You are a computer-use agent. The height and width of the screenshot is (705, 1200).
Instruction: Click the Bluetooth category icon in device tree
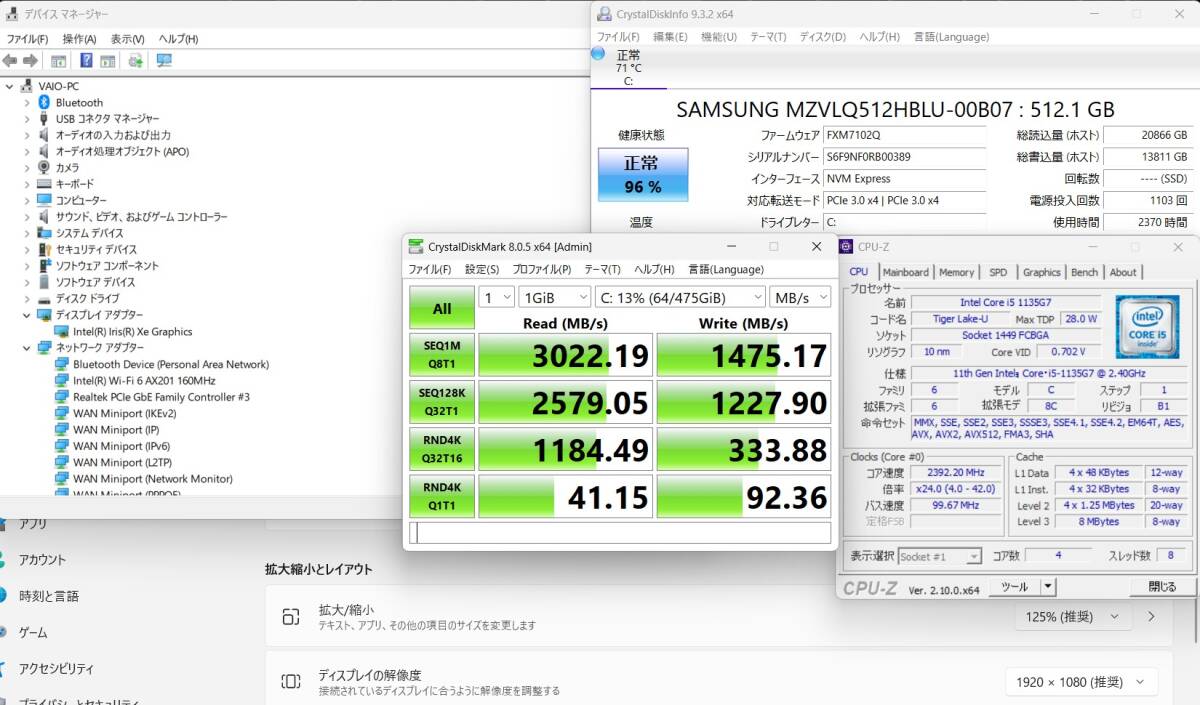44,102
